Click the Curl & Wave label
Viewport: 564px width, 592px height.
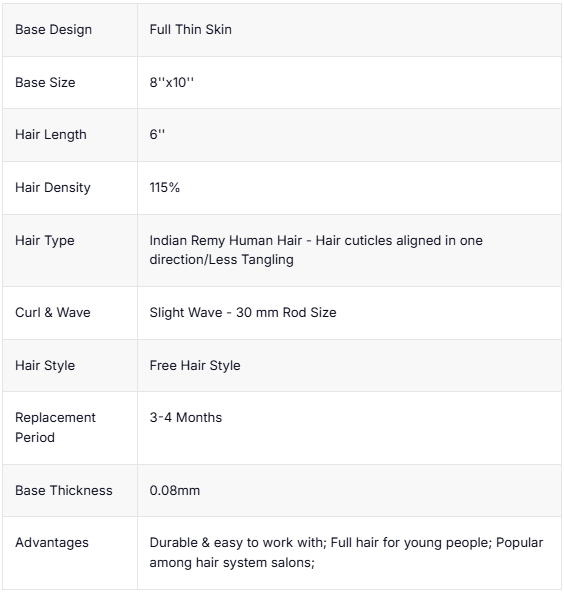52,312
